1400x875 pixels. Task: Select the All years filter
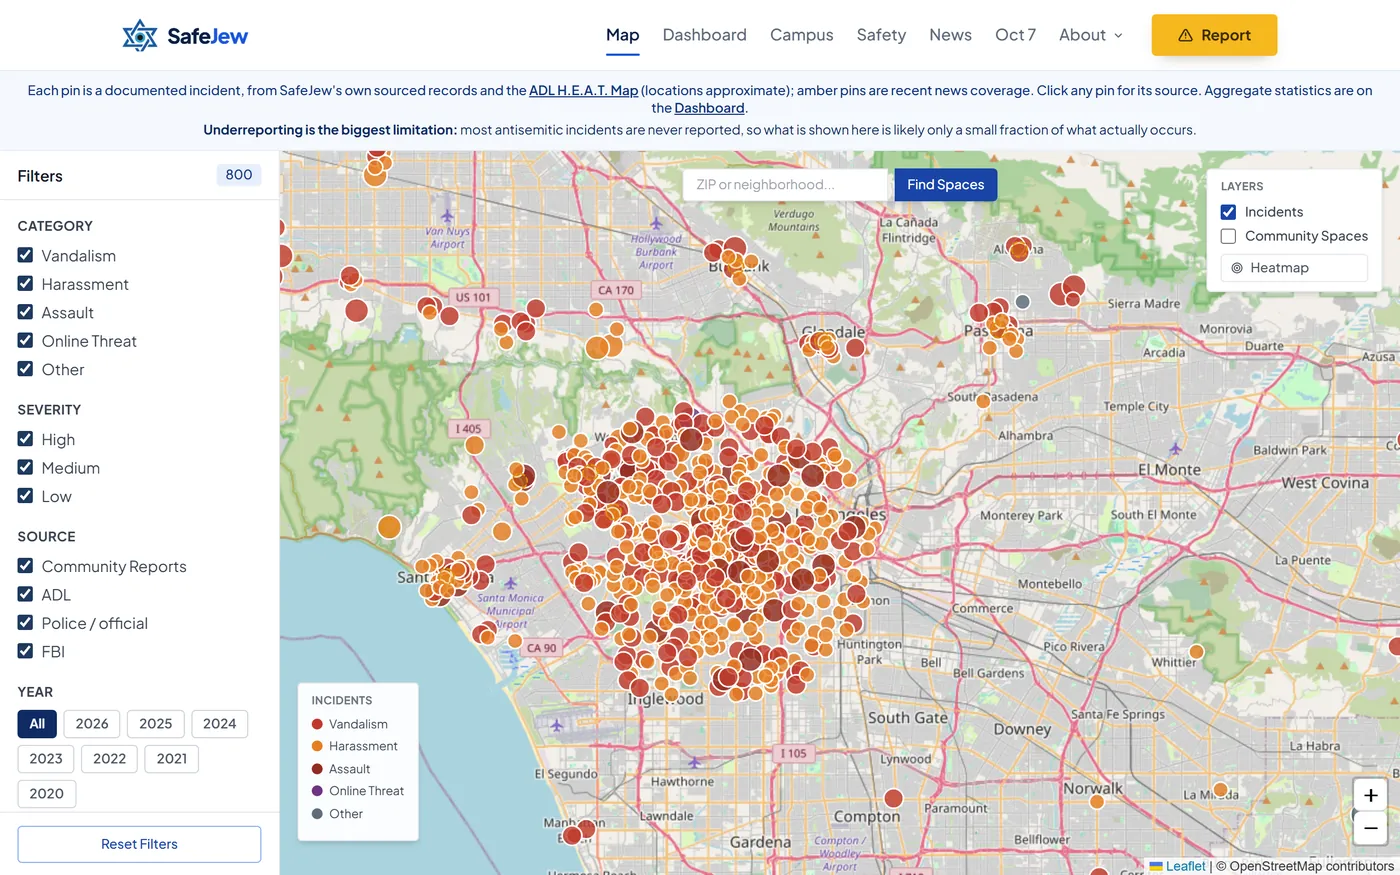click(37, 724)
